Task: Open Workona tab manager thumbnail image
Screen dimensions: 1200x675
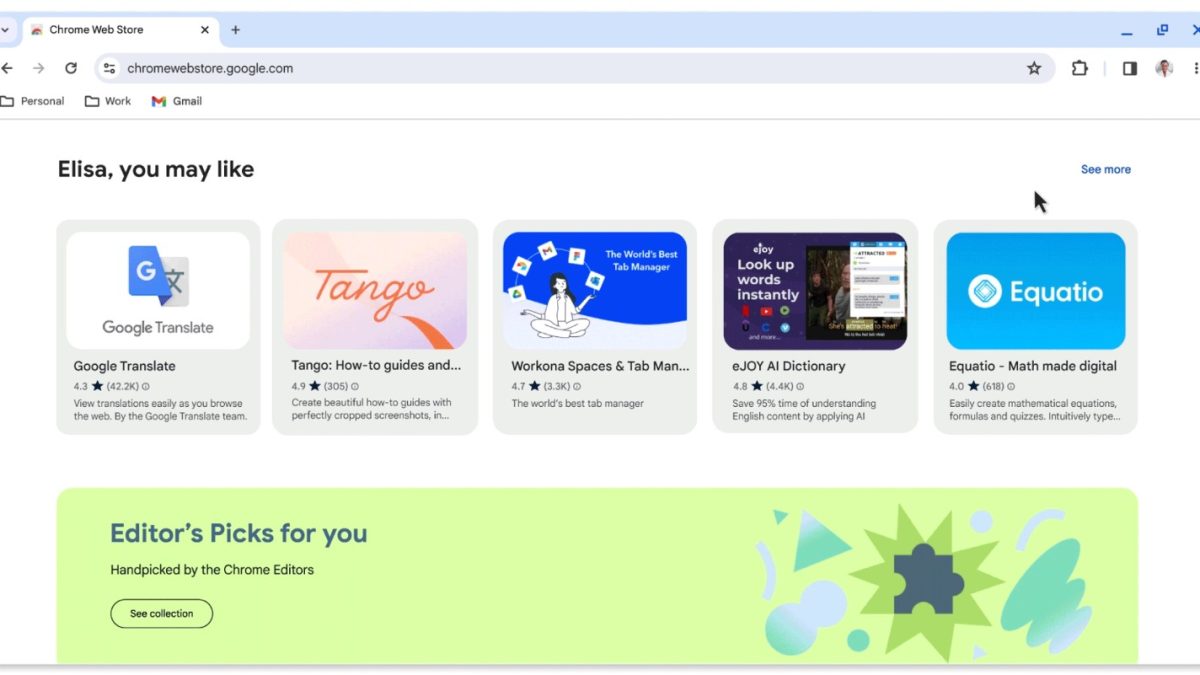Action: 595,290
